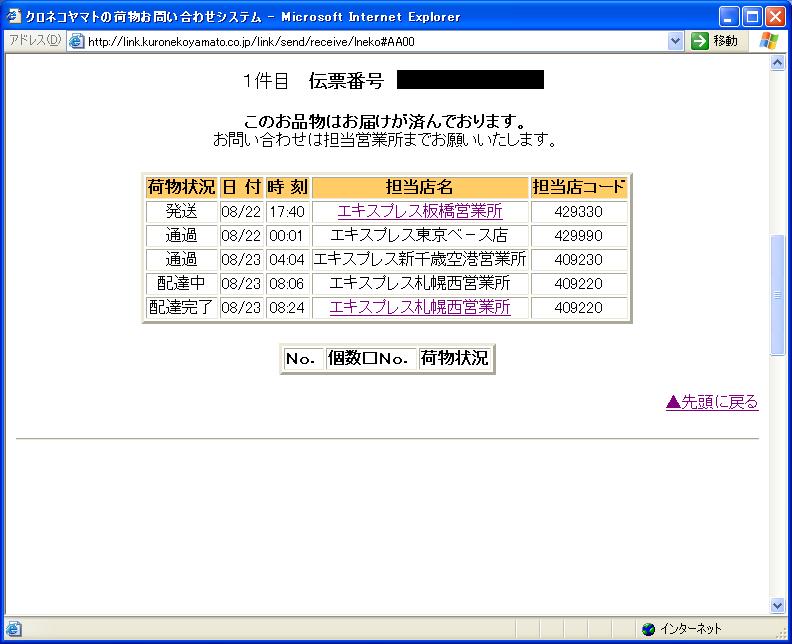Viewport: 792px width, 644px height.
Task: Click the 1件目 label
Action: pos(265,80)
